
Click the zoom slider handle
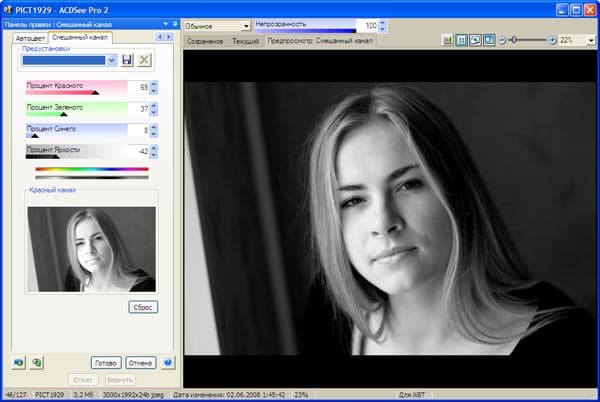[514, 40]
